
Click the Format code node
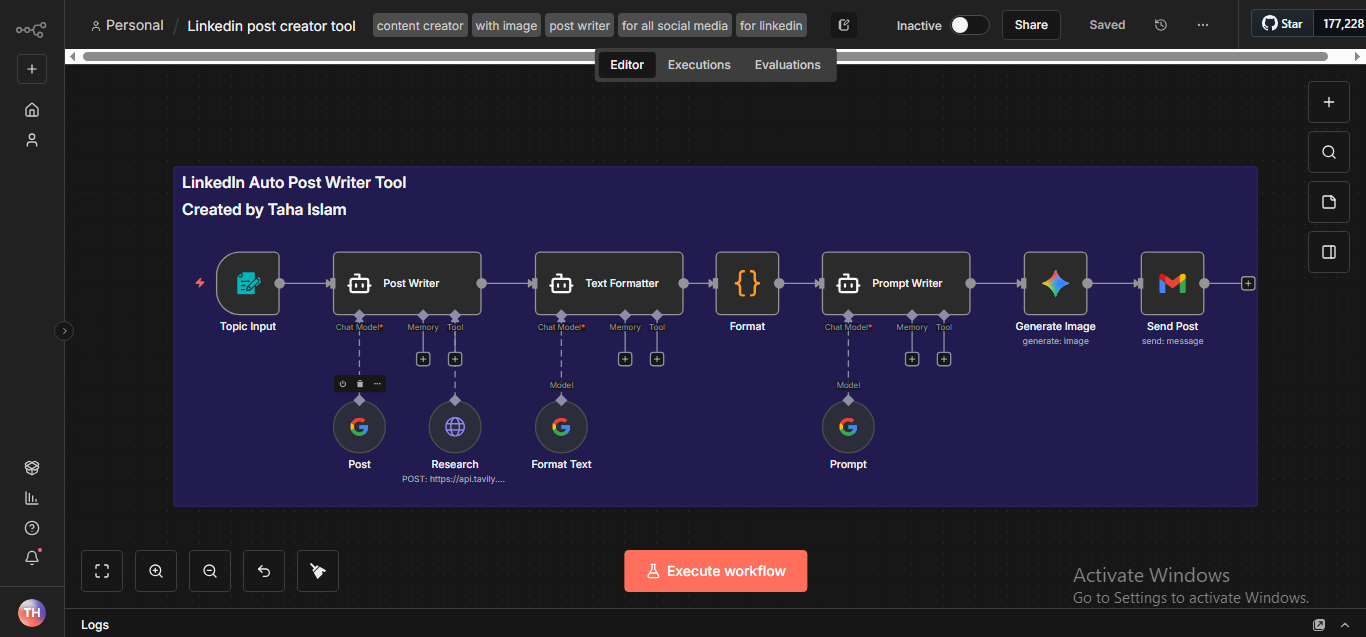tap(747, 284)
